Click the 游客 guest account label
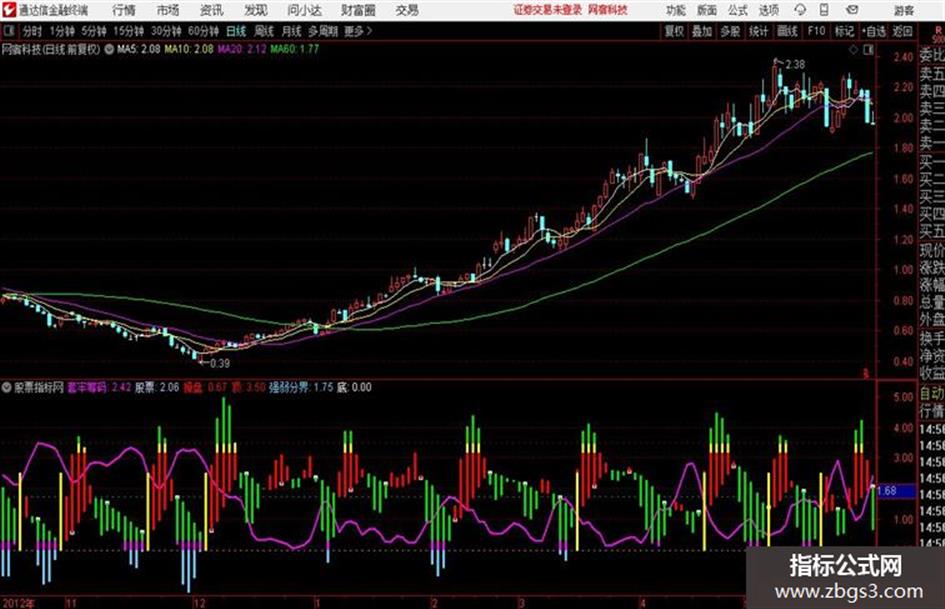The height and width of the screenshot is (609, 945). pyautogui.click(x=903, y=10)
